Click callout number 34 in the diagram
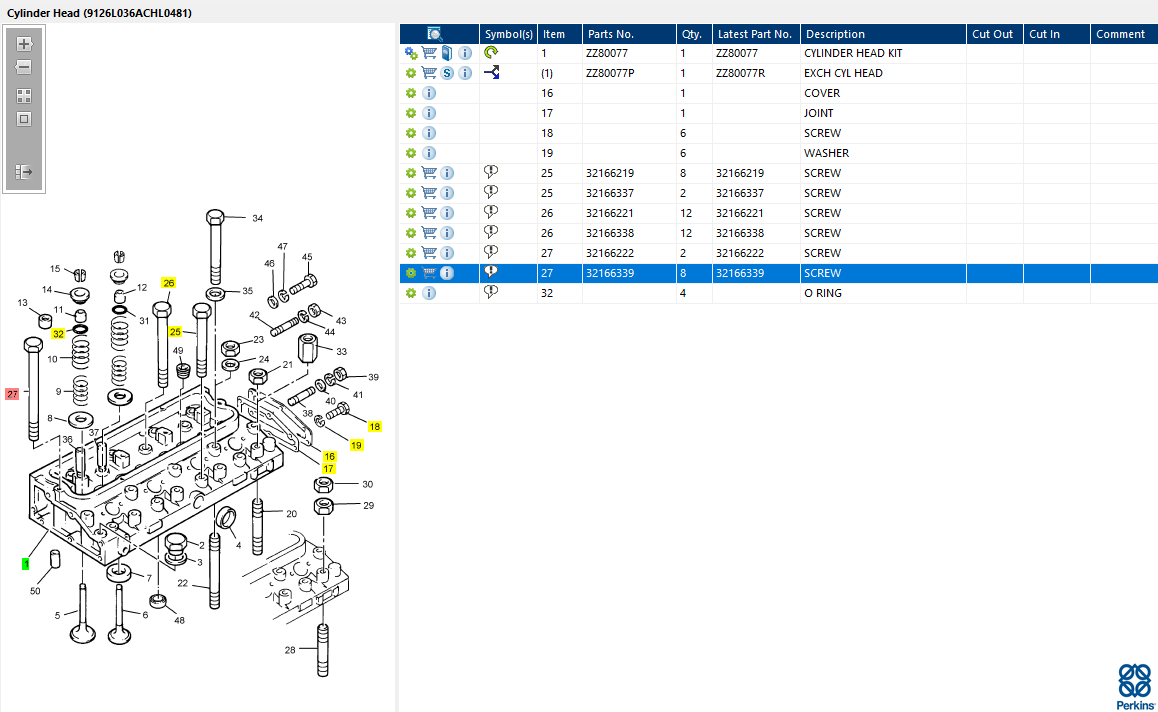This screenshot has height=712, width=1158. [257, 218]
